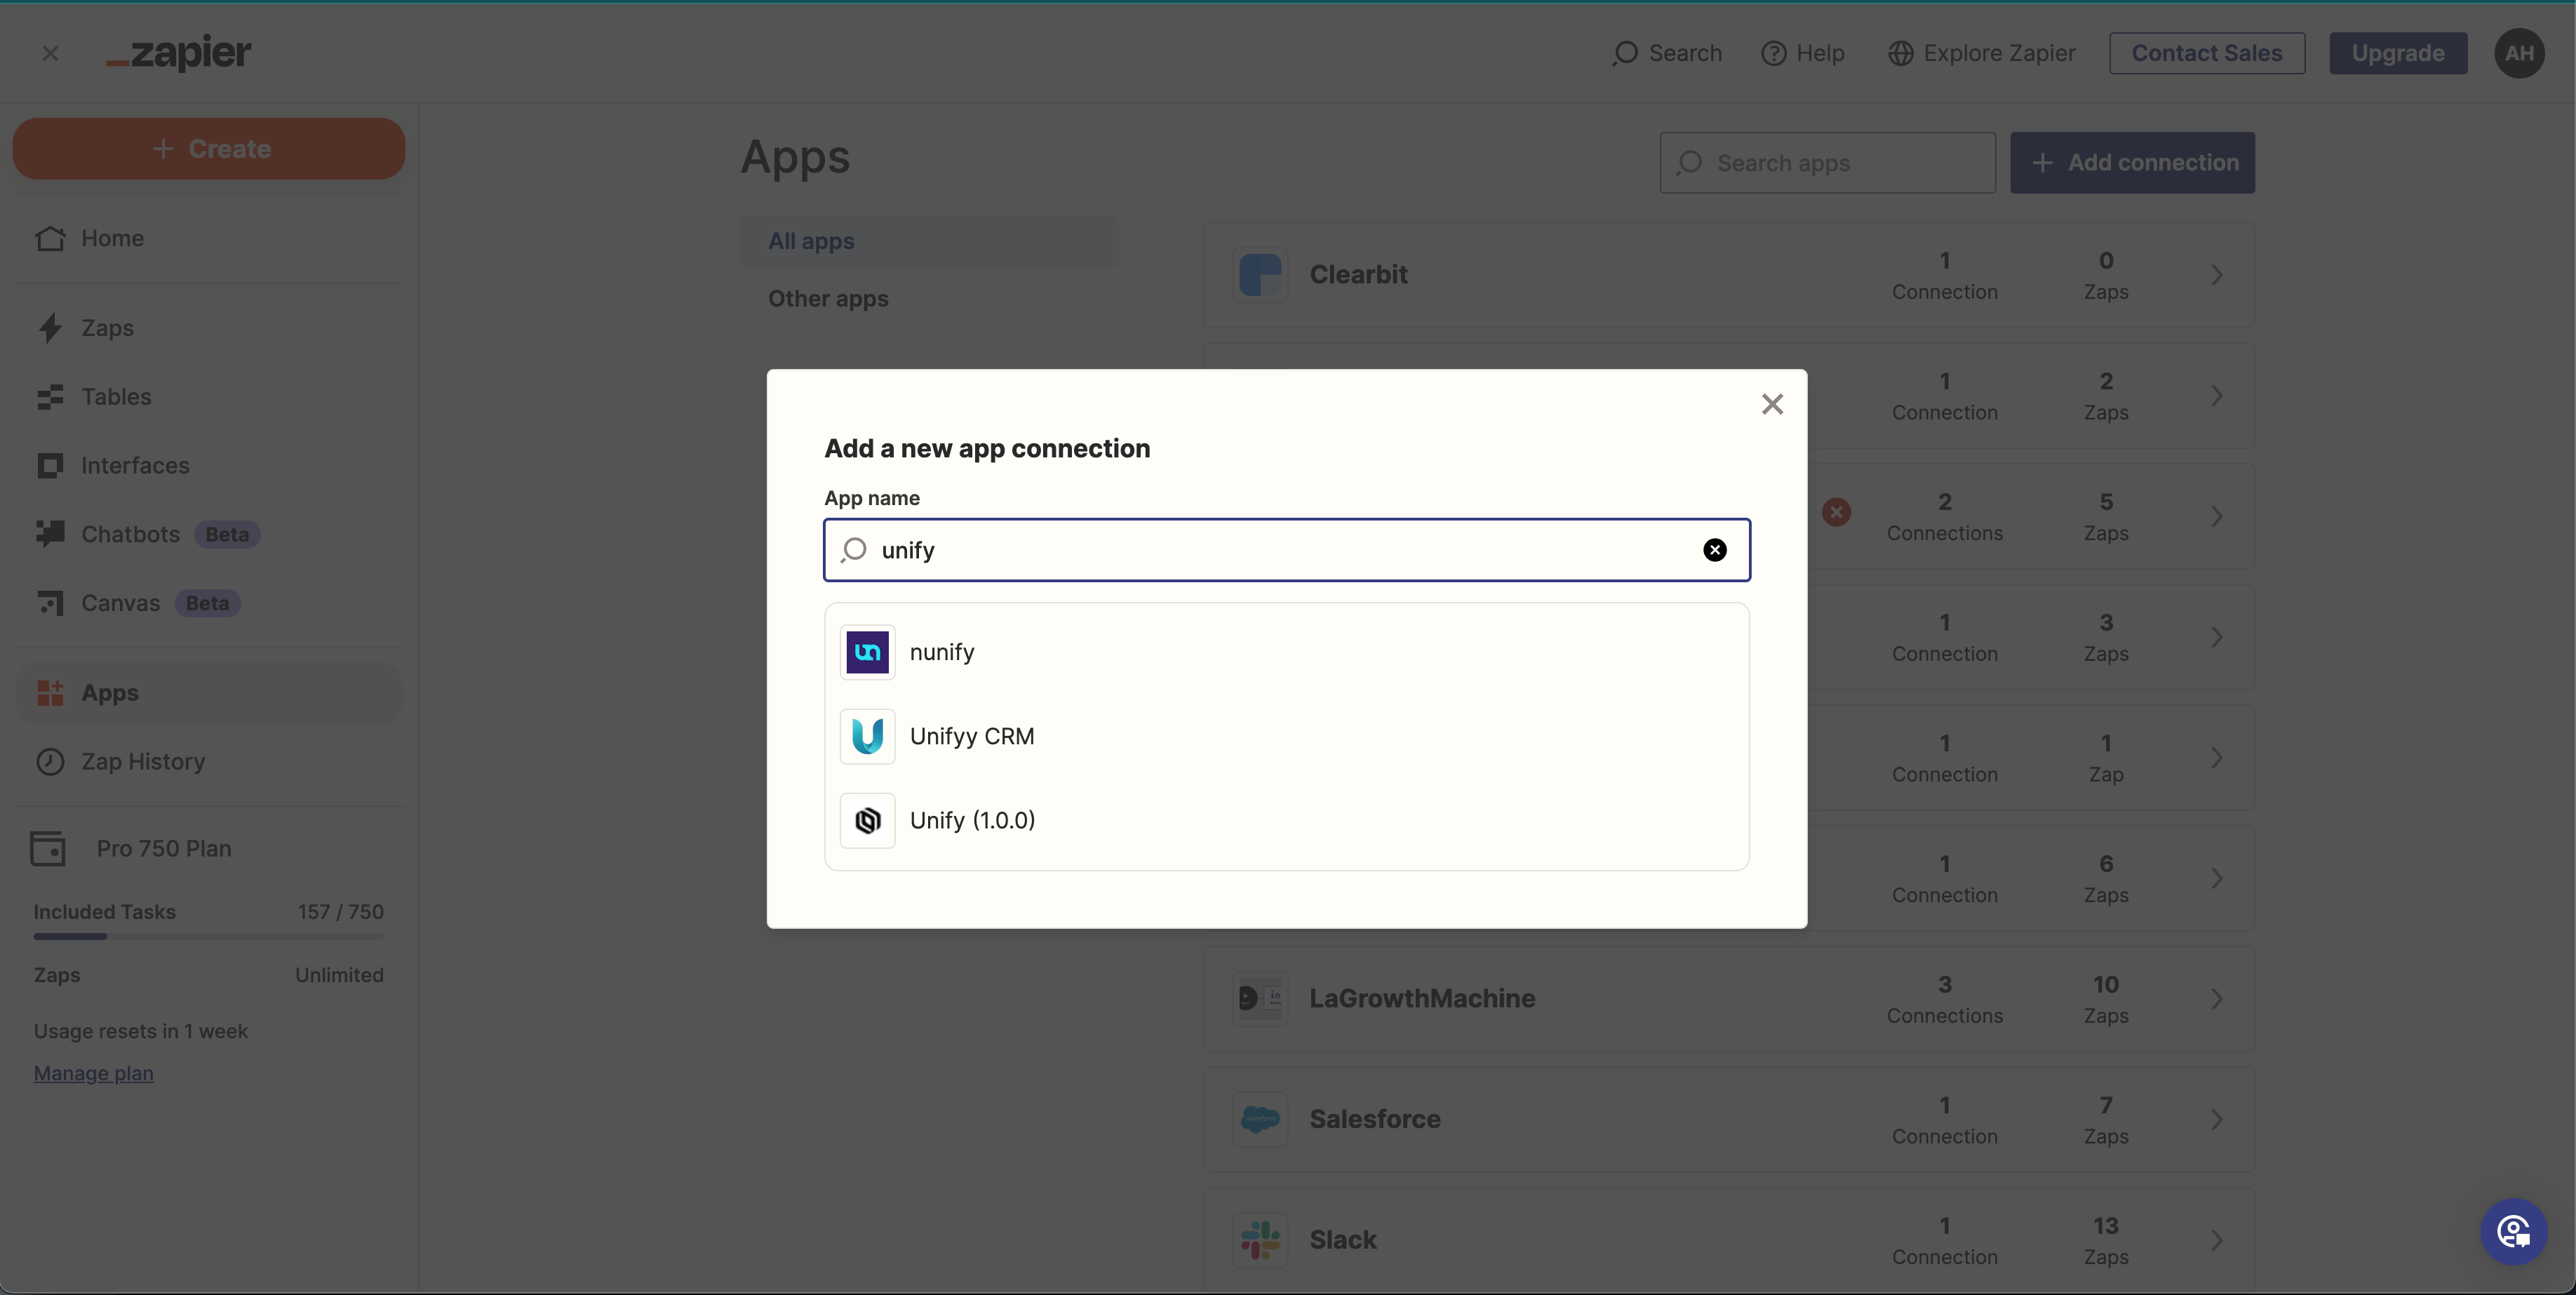
Task: Open Canvas Beta from sidebar
Action: [51, 603]
